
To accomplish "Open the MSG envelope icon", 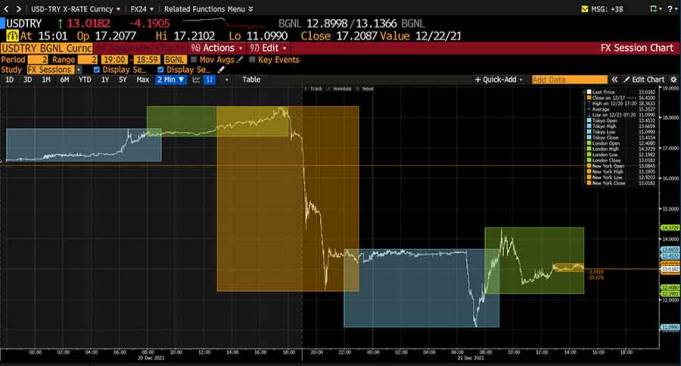I will 585,9.
